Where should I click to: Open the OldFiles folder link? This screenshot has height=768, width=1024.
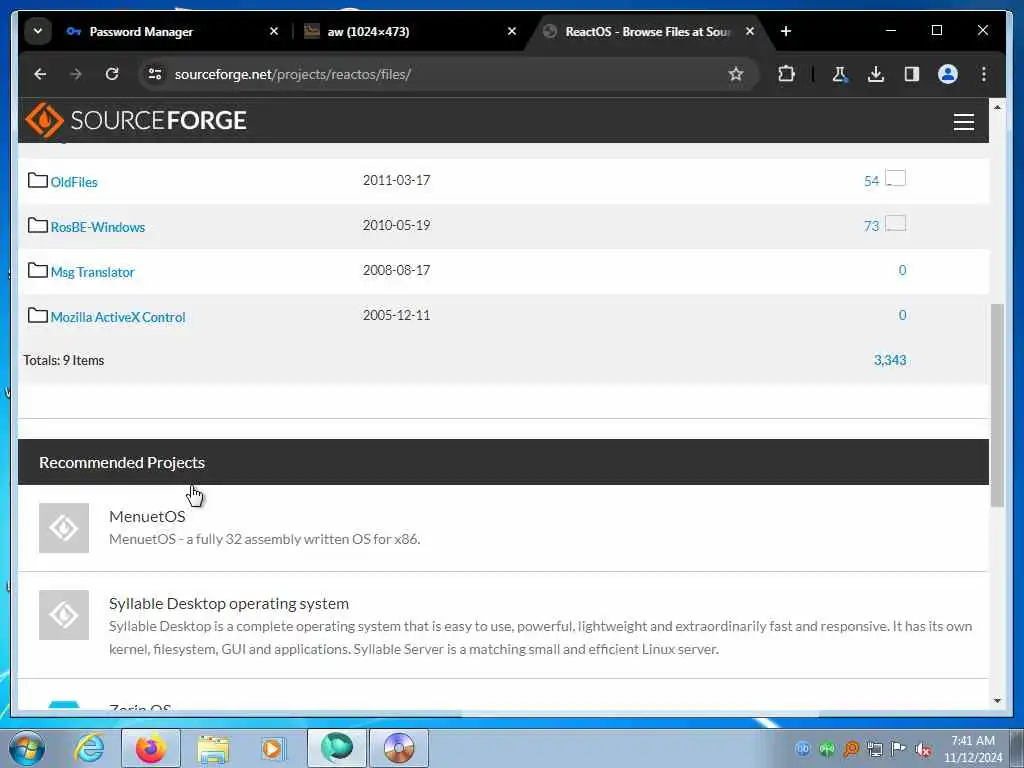(x=74, y=182)
